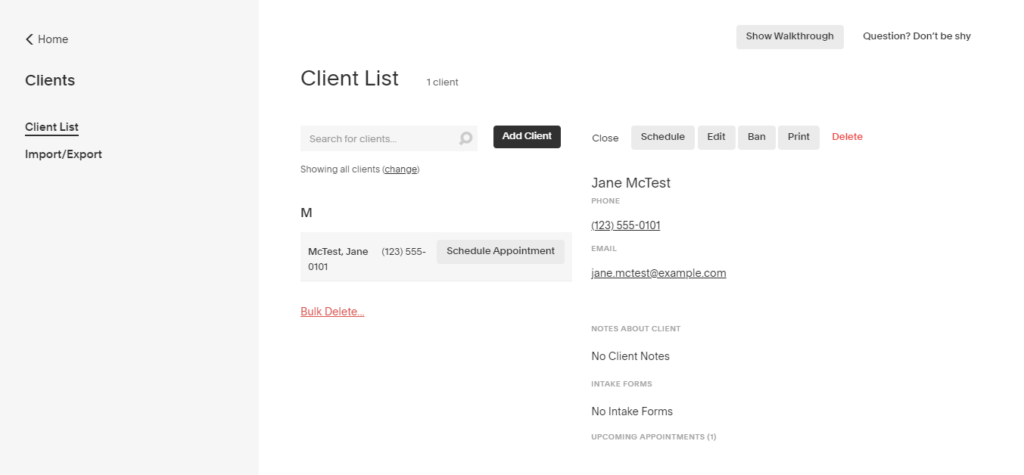Click the search magnifier icon

coord(466,139)
